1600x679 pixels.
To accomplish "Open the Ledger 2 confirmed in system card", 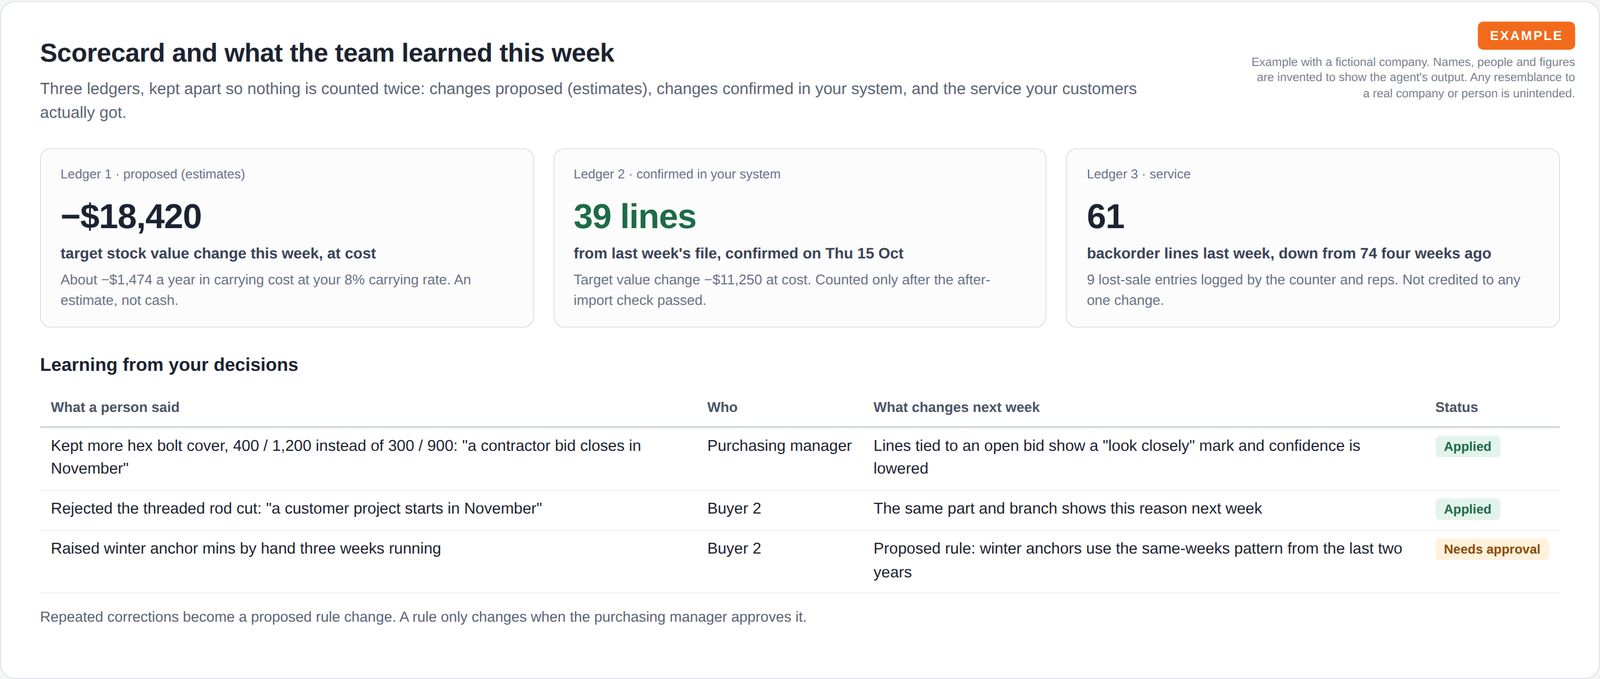I will tap(800, 238).
